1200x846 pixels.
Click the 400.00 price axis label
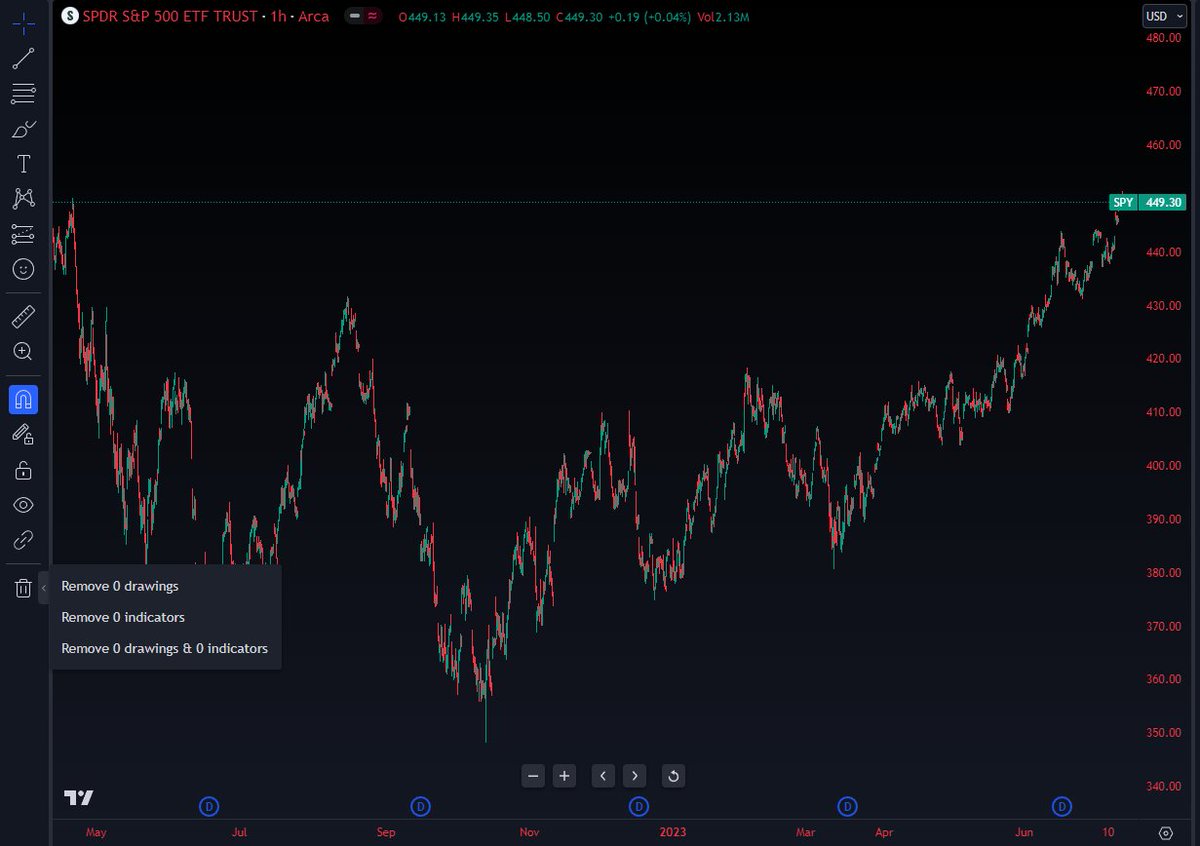[x=1164, y=466]
